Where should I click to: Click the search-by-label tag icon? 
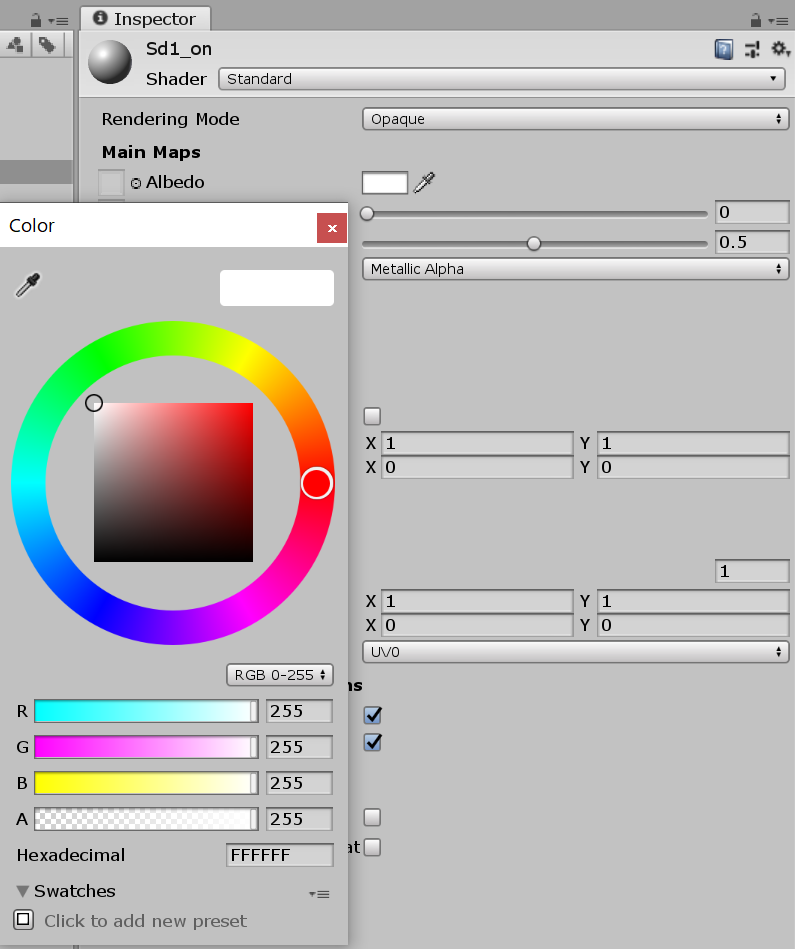(47, 45)
